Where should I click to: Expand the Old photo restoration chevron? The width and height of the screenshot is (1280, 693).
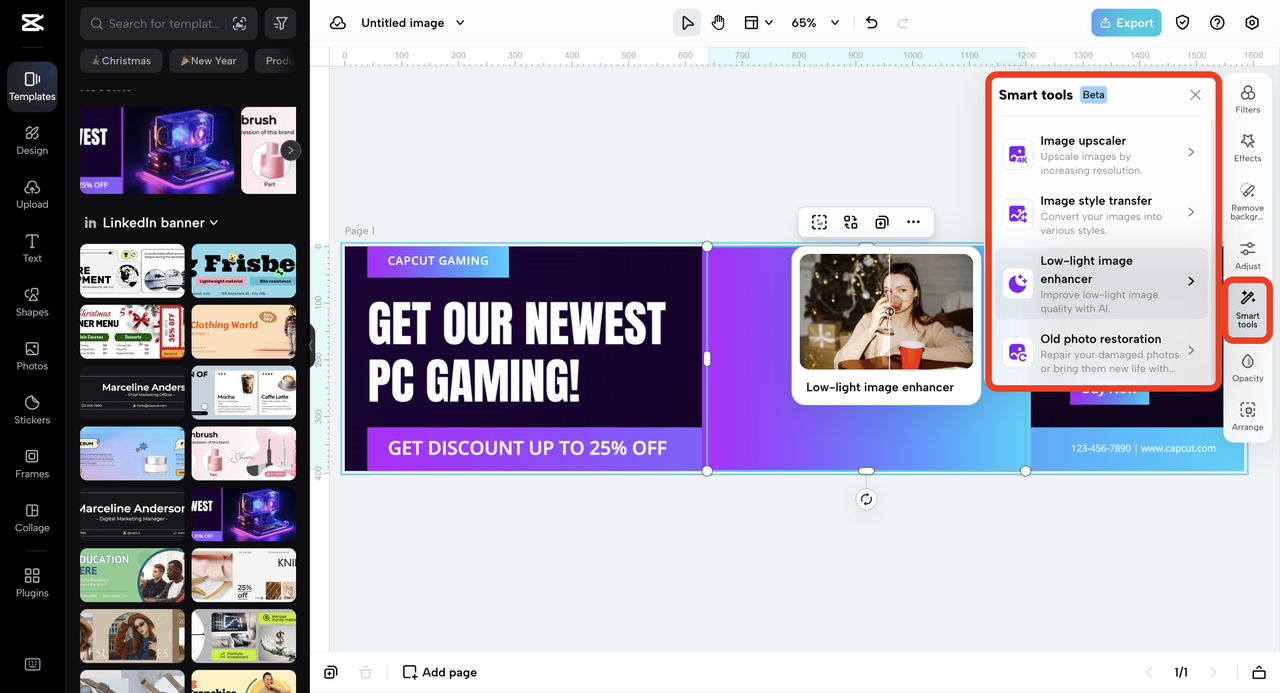(x=1191, y=350)
